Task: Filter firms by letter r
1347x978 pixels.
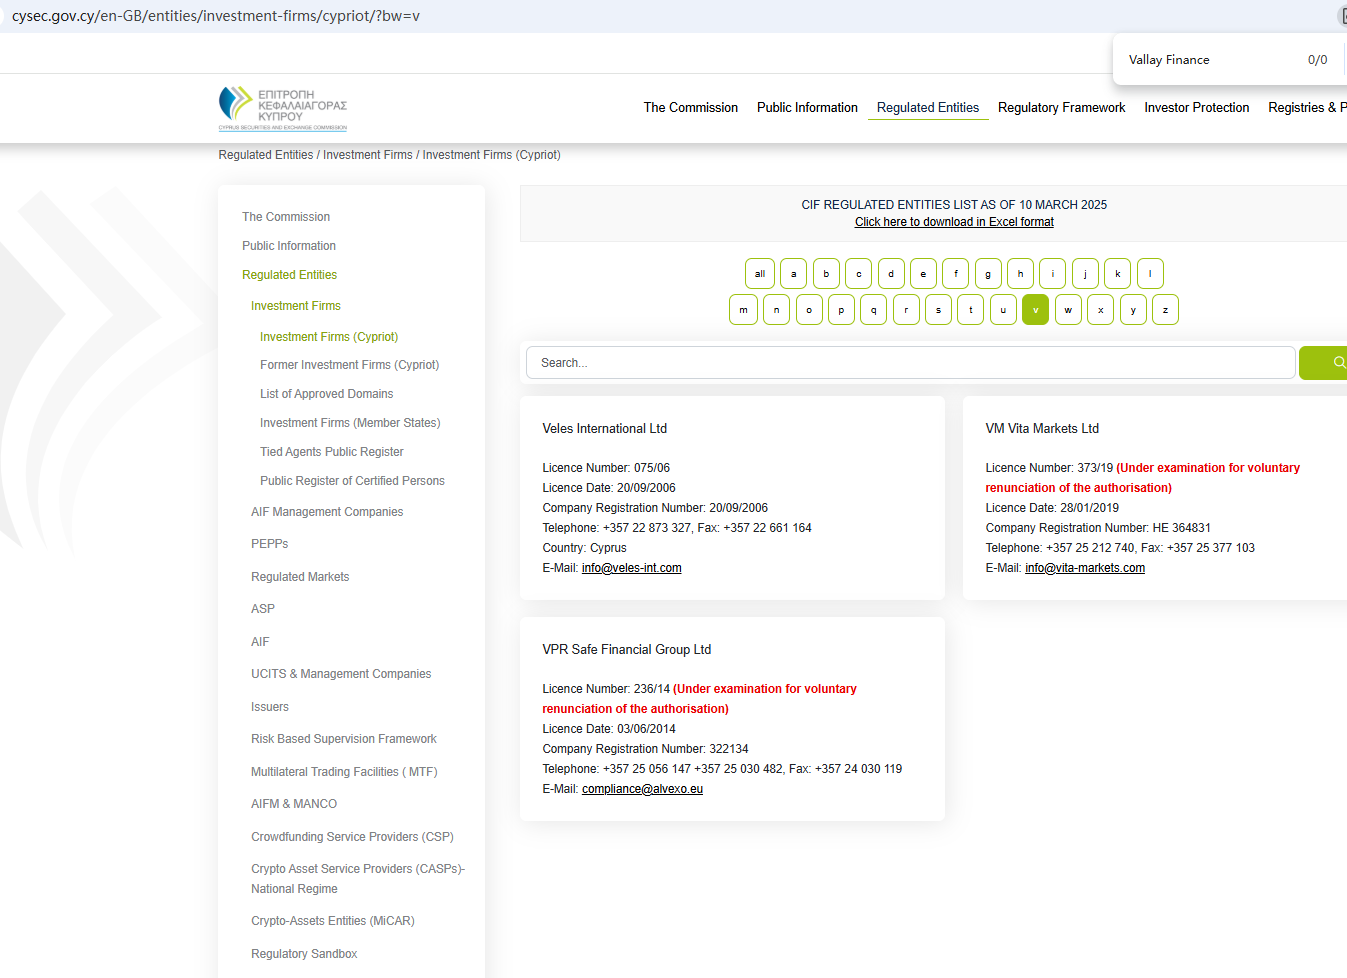Action: 906,310
